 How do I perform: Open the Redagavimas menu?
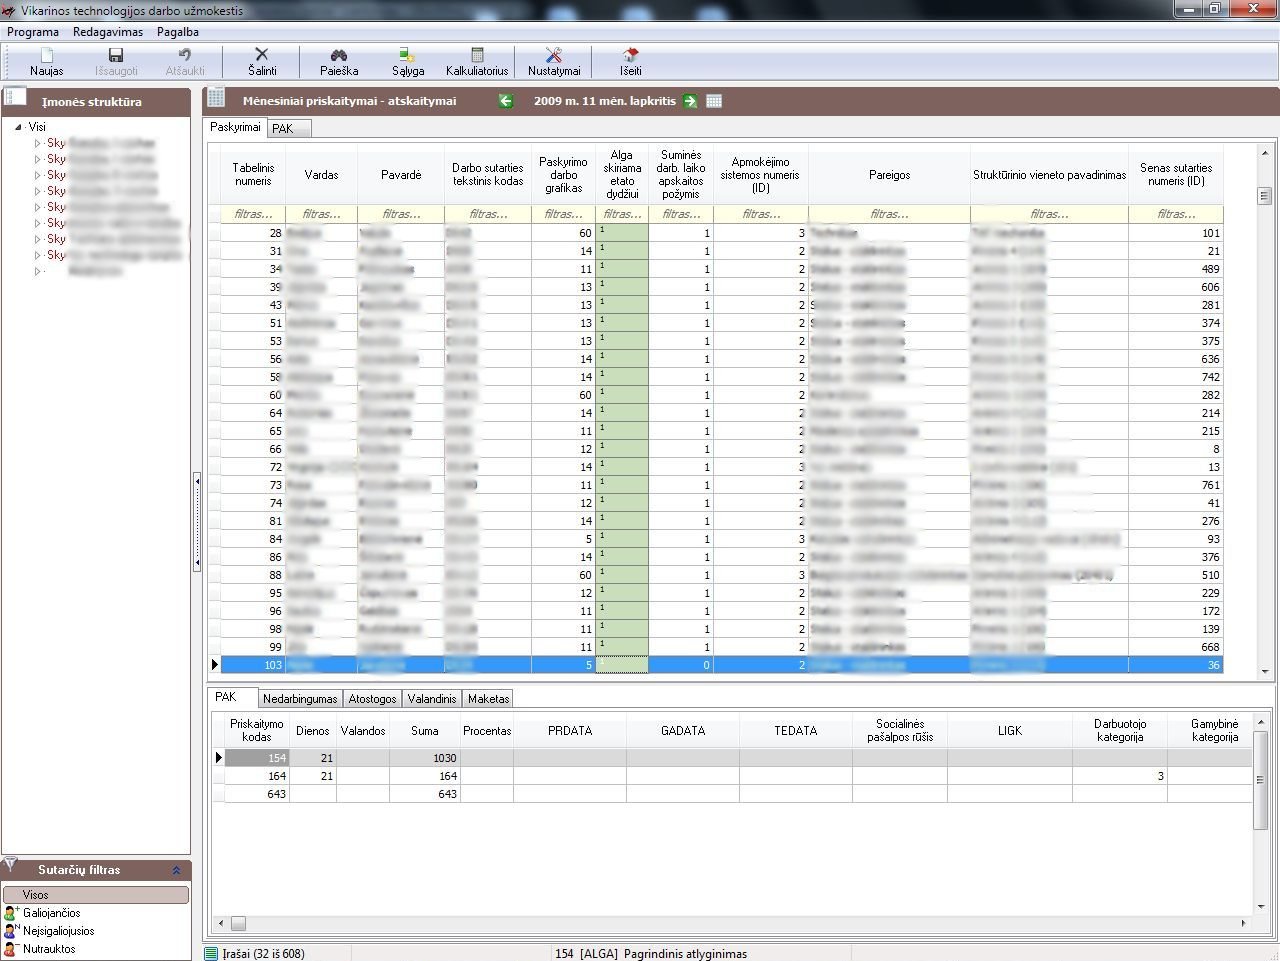click(108, 32)
